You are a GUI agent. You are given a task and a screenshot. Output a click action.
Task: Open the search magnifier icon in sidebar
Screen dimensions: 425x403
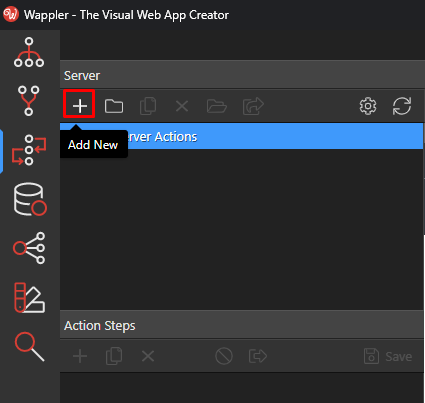29,347
